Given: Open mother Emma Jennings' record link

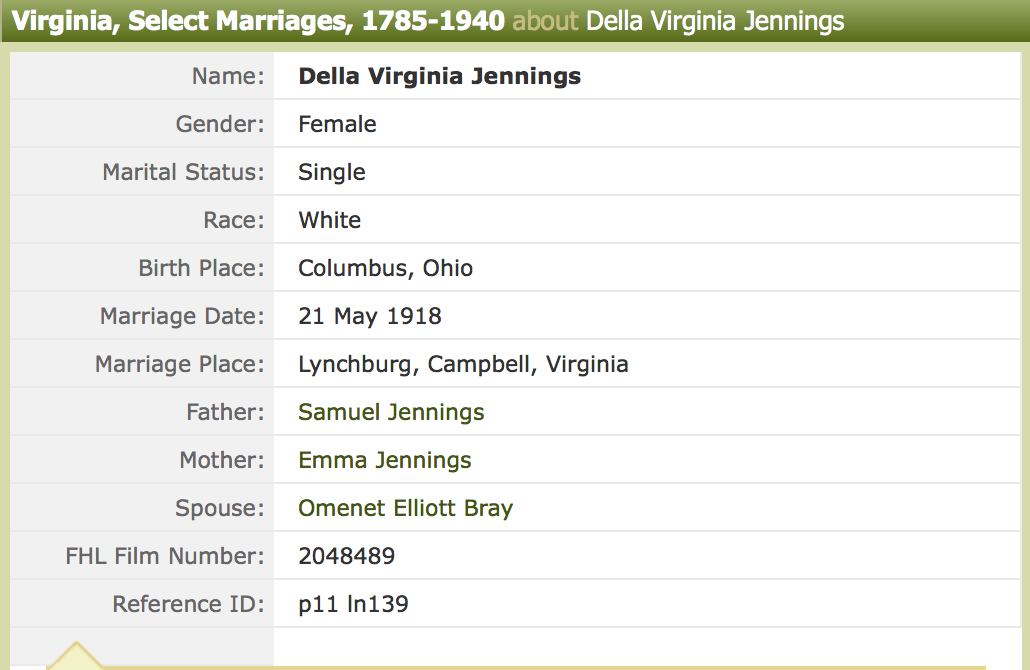Looking at the screenshot, I should [385, 460].
